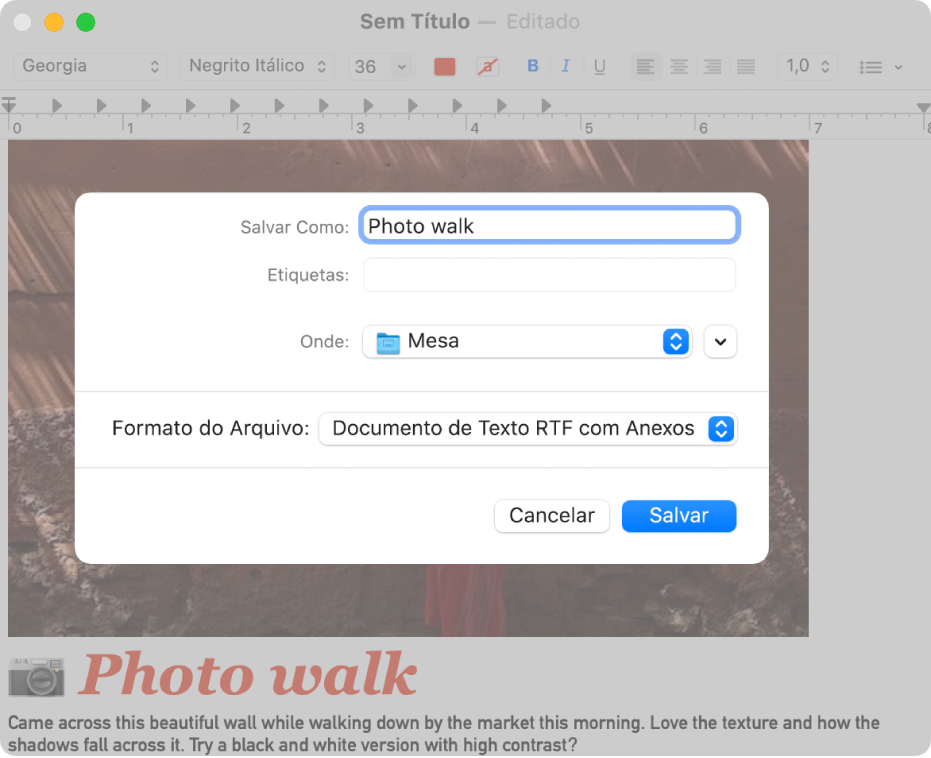This screenshot has height=758, width=931.
Task: Open the Formato do Arquivo dropdown
Action: tap(528, 429)
